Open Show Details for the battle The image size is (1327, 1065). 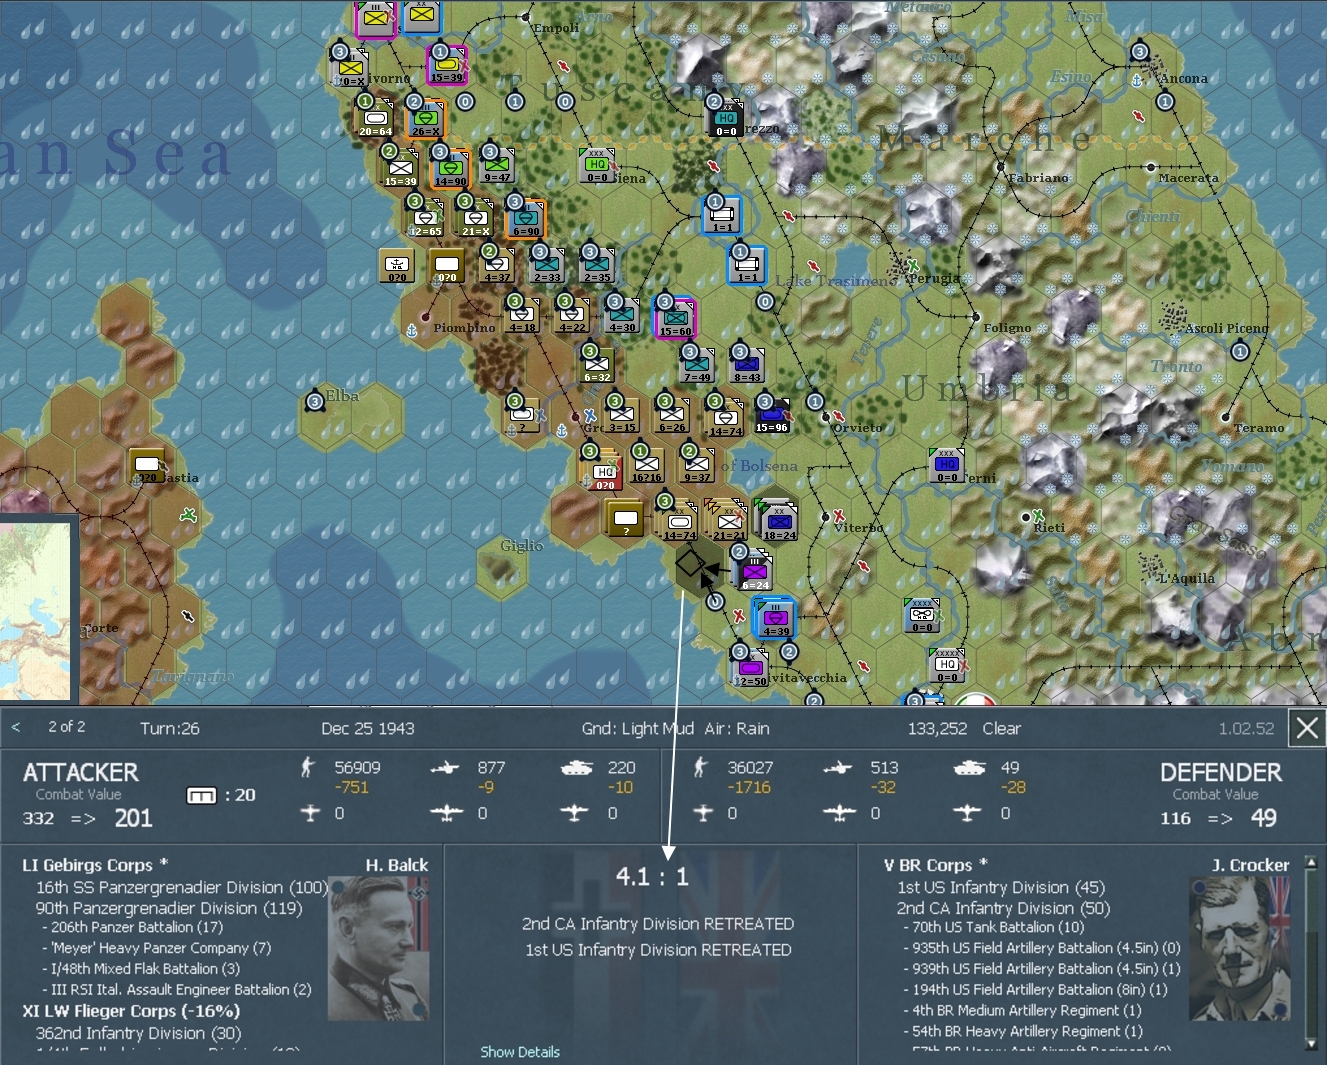pyautogui.click(x=520, y=1052)
